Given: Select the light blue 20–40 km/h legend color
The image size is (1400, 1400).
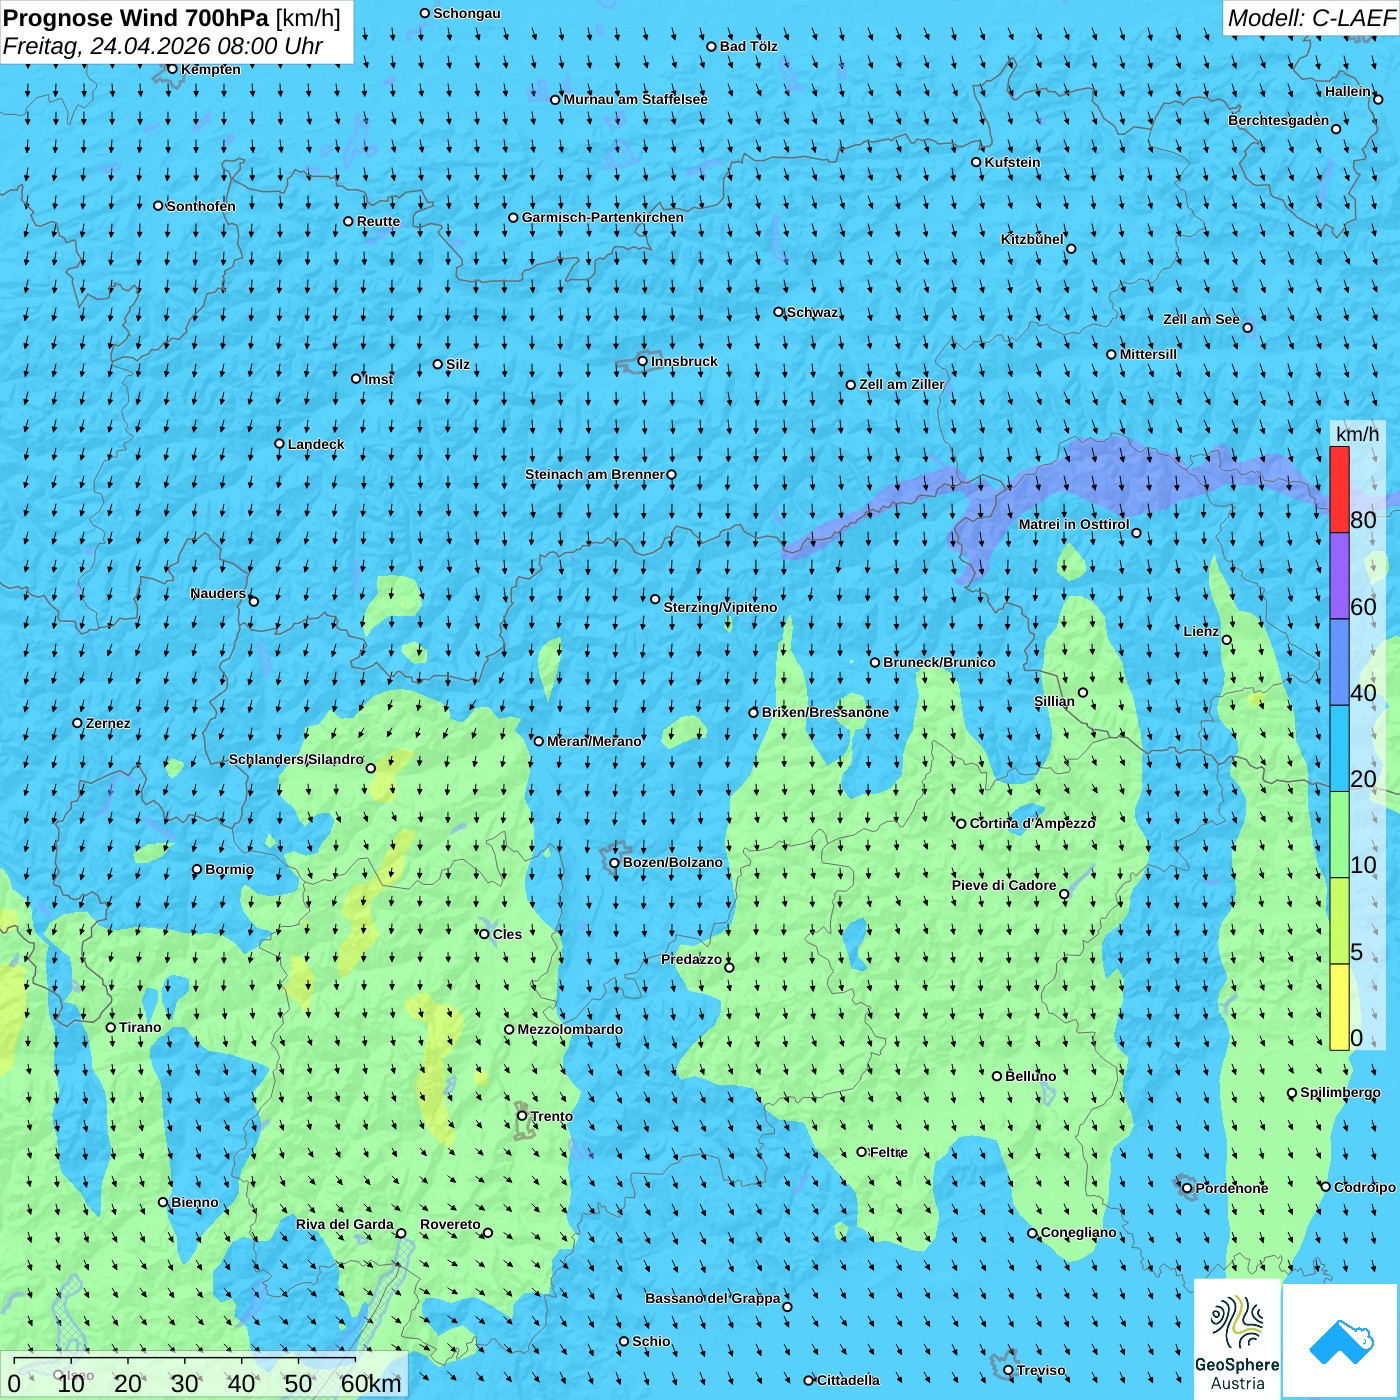Looking at the screenshot, I should [x=1339, y=748].
